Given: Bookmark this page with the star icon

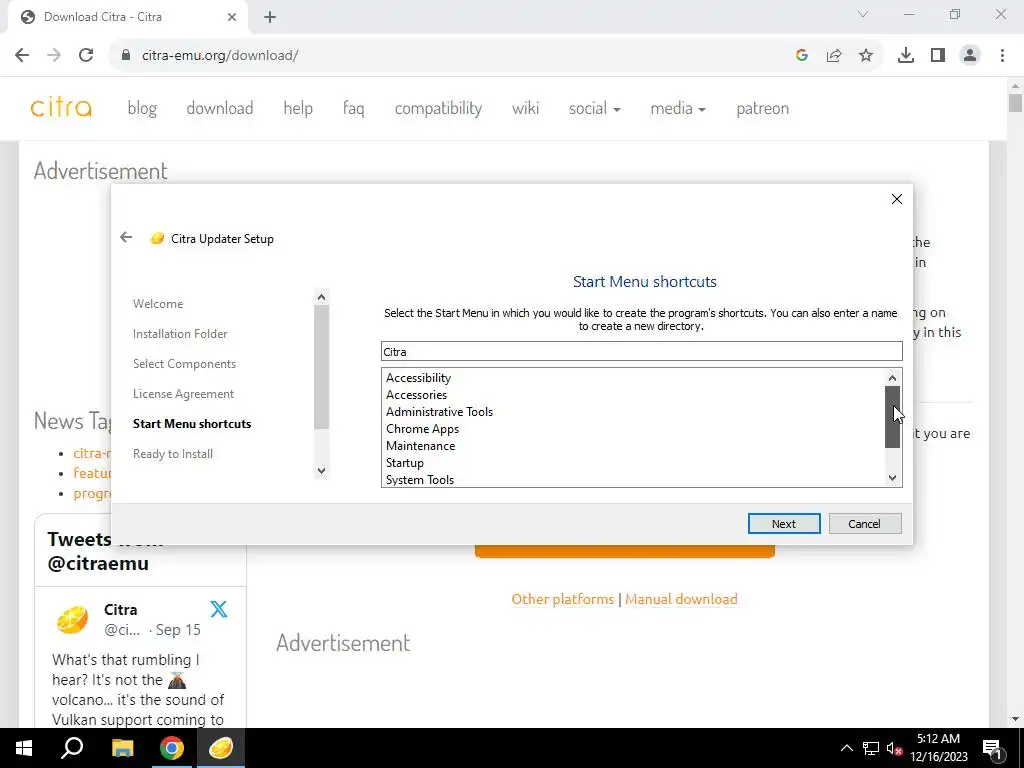Looking at the screenshot, I should [x=866, y=56].
